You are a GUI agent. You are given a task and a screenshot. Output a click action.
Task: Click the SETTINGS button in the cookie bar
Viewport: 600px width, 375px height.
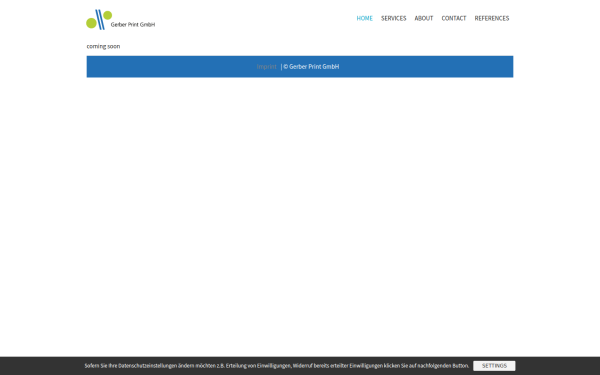pos(494,366)
